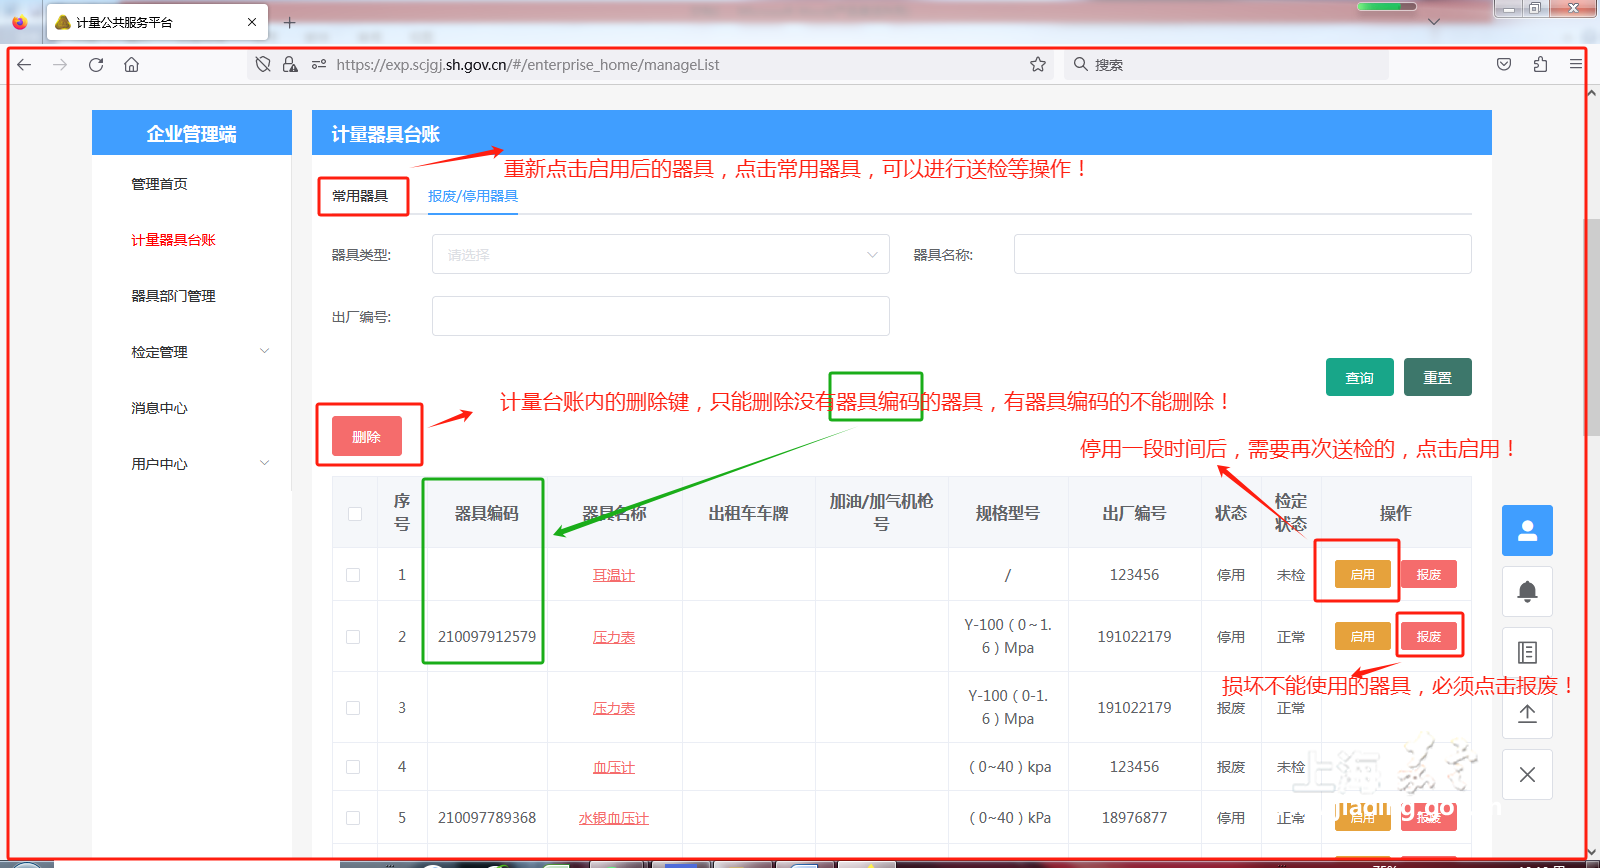
Task: Open the floating document list icon
Action: (x=1527, y=652)
